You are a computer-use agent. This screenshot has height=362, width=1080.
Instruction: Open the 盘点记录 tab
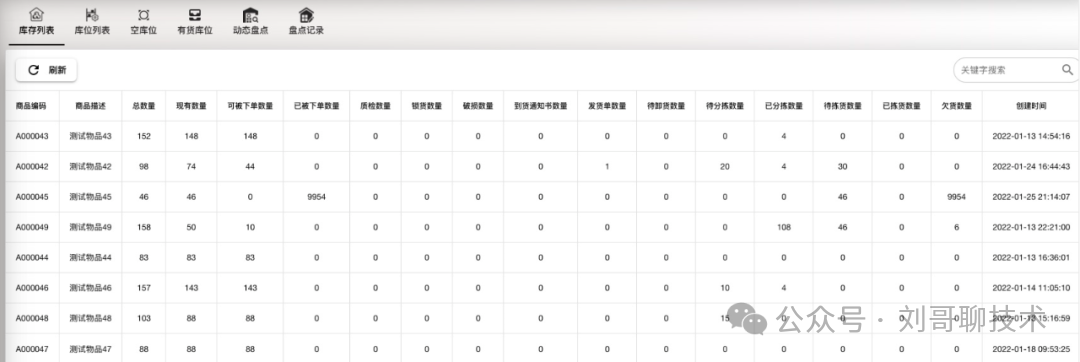coord(306,22)
